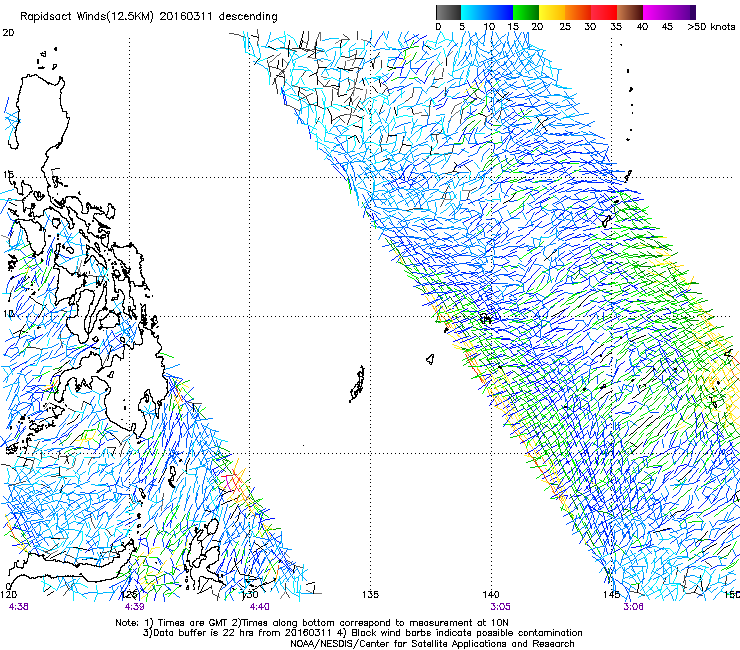740x650 pixels.
Task: Click the green 15-20 knots legend swatch
Action: (x=526, y=12)
